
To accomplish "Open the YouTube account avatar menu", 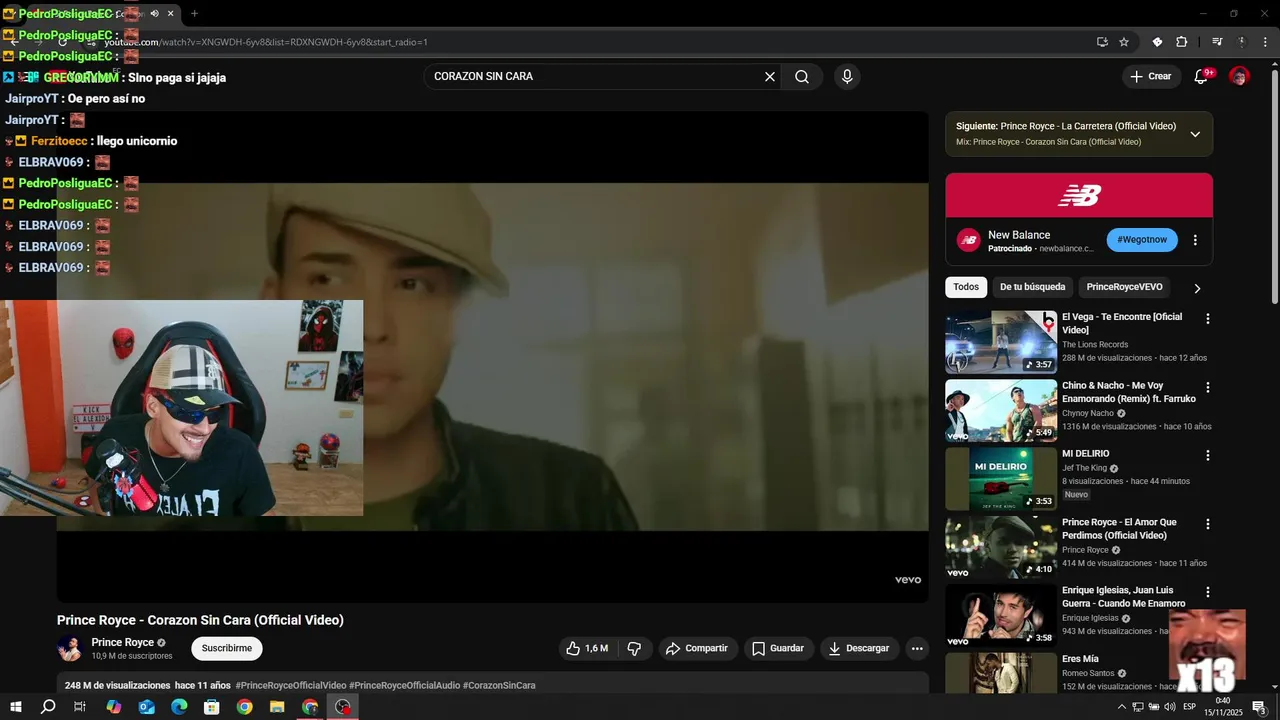I will coord(1239,76).
